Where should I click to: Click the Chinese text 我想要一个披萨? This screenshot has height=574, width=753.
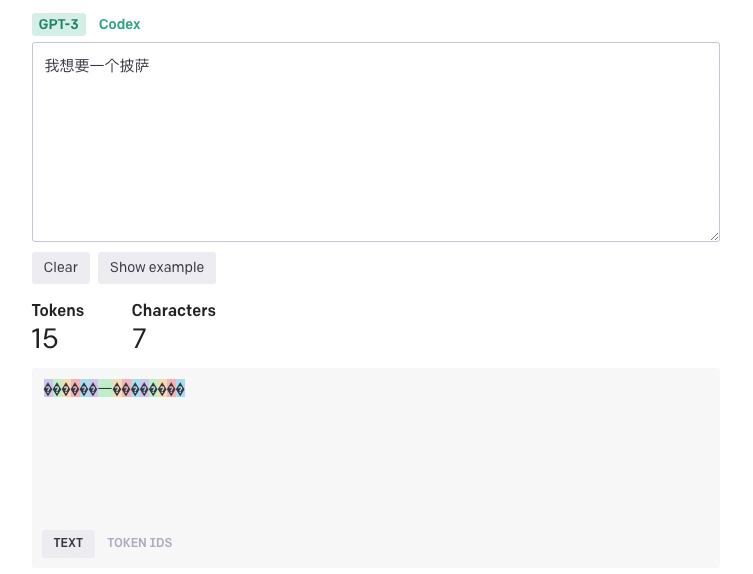[97, 65]
